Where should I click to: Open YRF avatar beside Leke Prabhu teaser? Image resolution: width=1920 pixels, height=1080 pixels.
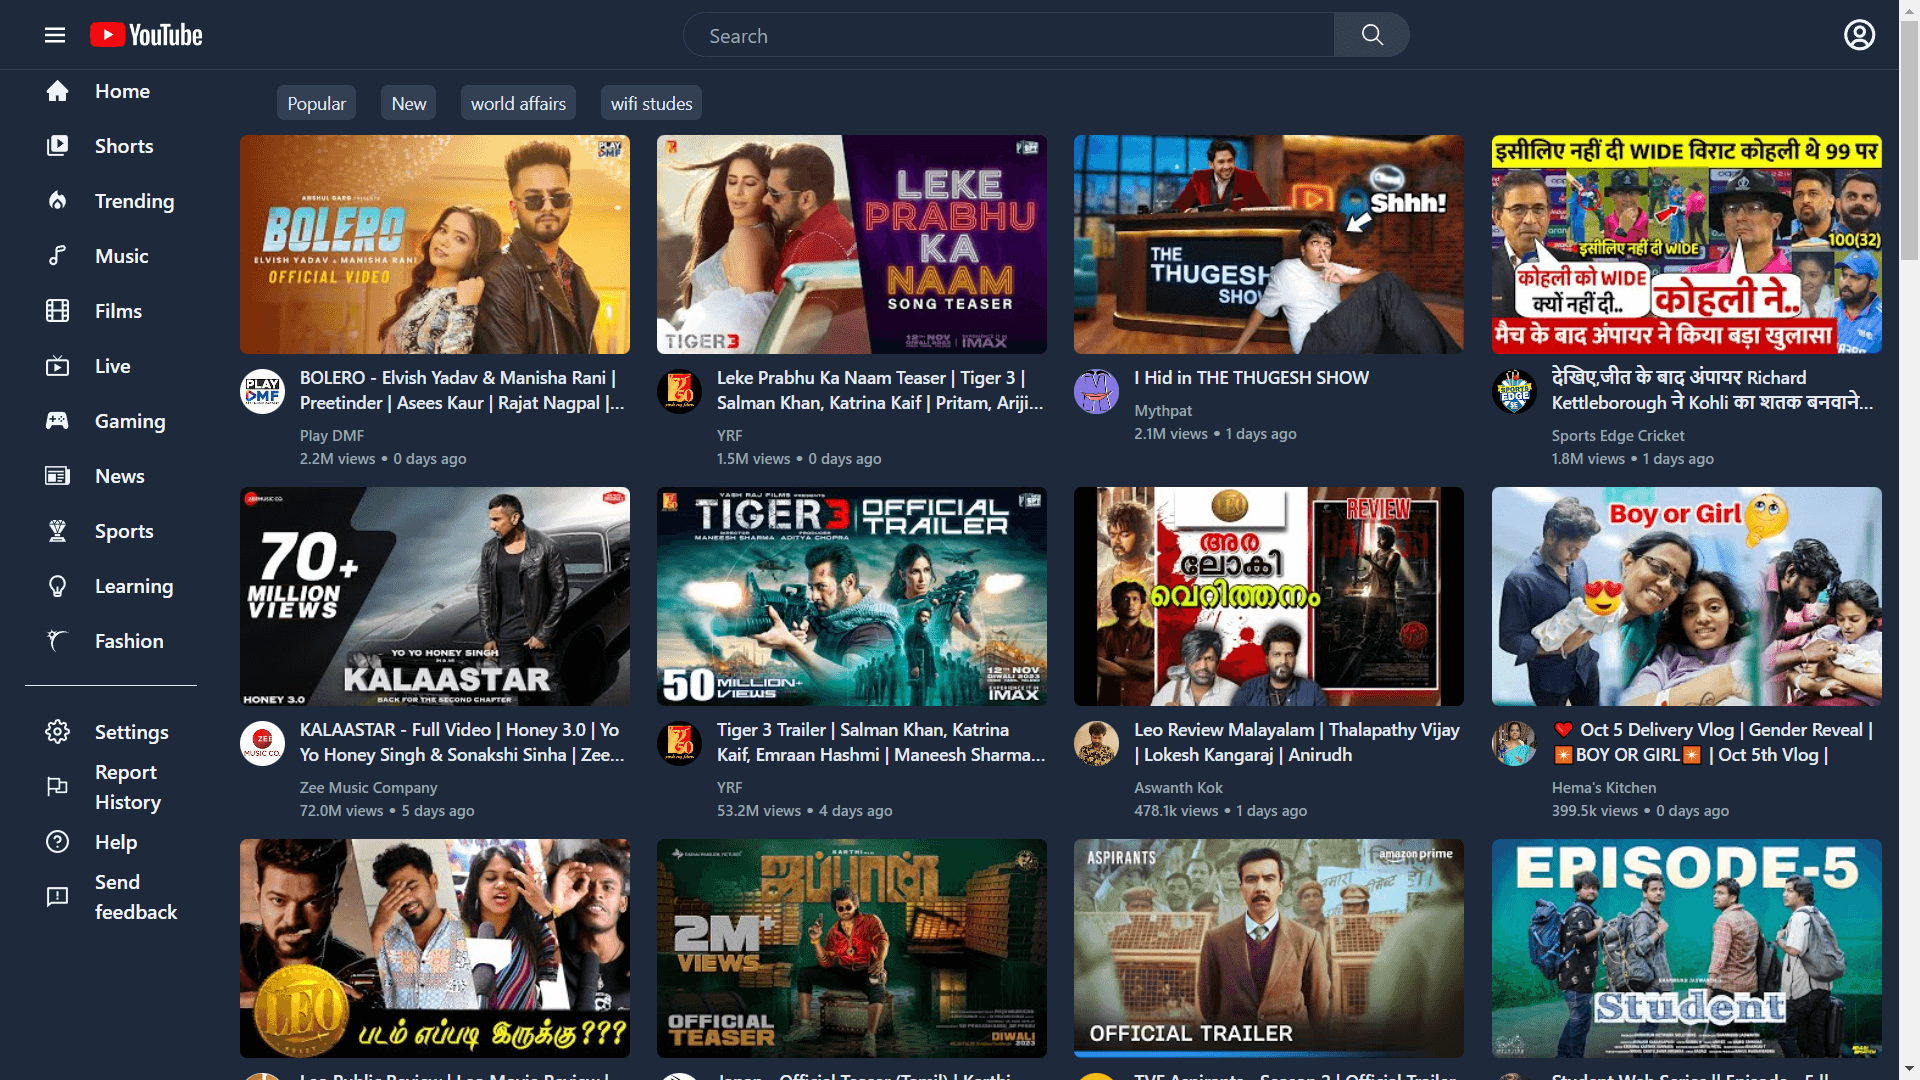[x=679, y=391]
